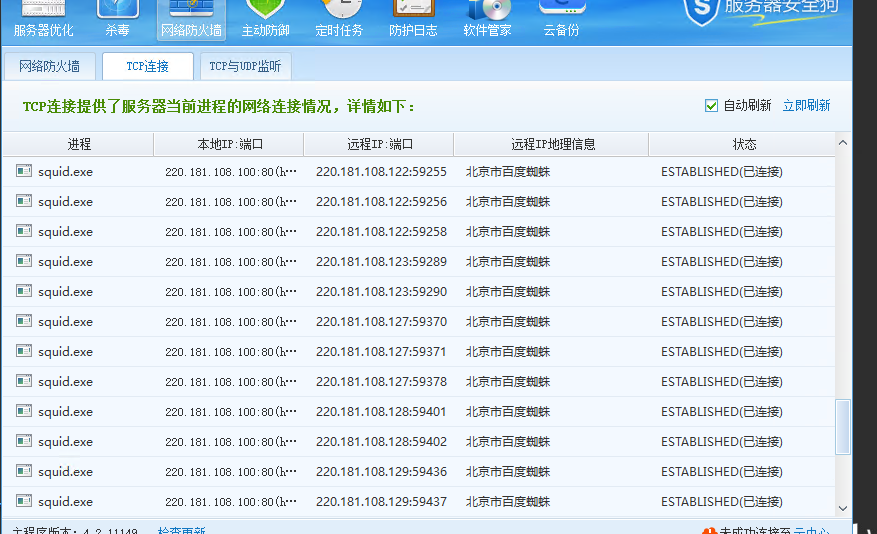Open the 杀毒 antivirus section
The image size is (877, 534).
117,20
